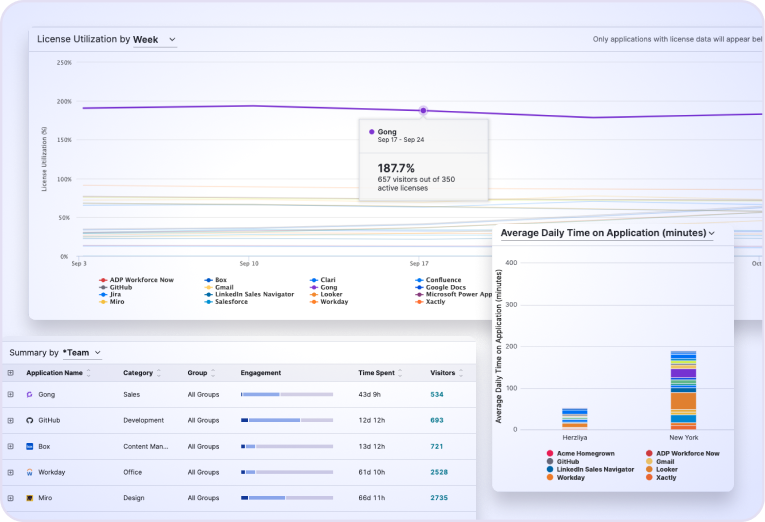Click the GitHub app icon in table

29,420
